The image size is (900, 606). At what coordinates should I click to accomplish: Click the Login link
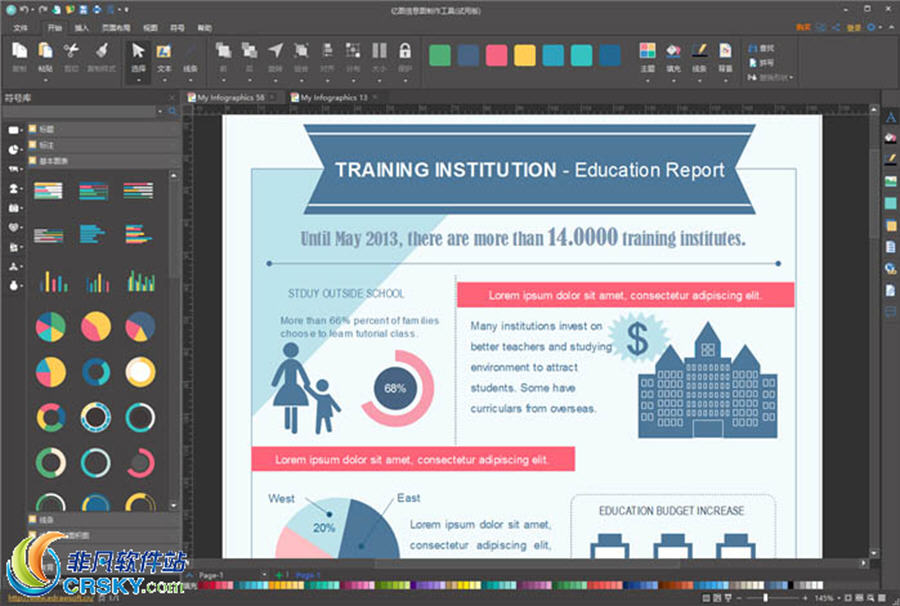coord(854,28)
